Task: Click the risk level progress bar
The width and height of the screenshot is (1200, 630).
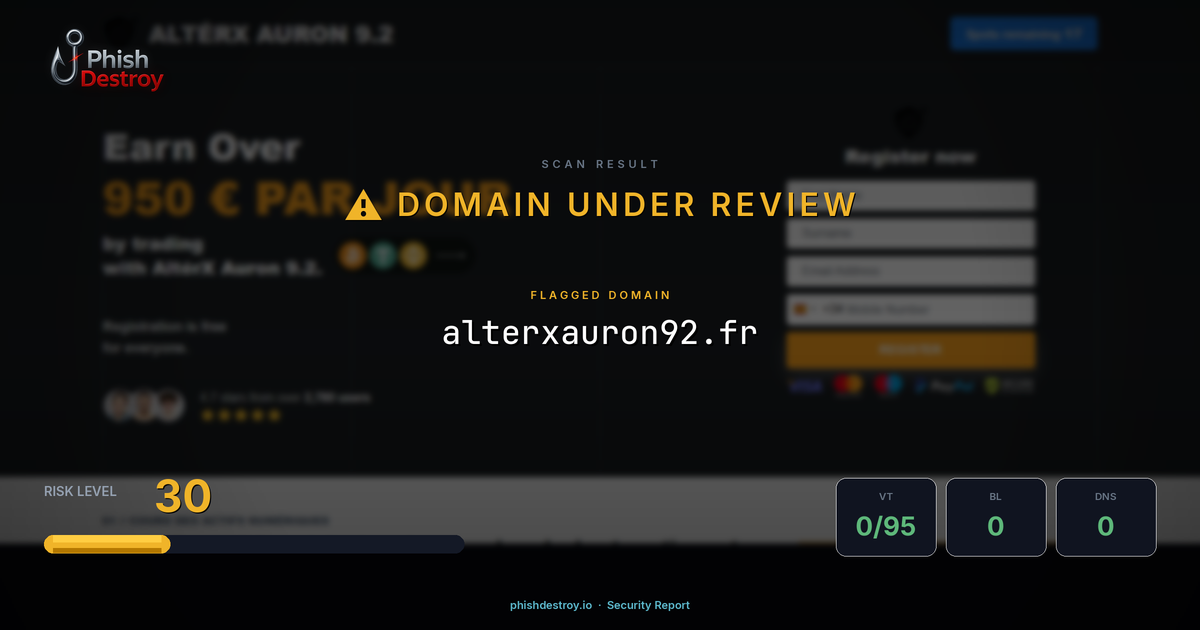Action: (254, 544)
